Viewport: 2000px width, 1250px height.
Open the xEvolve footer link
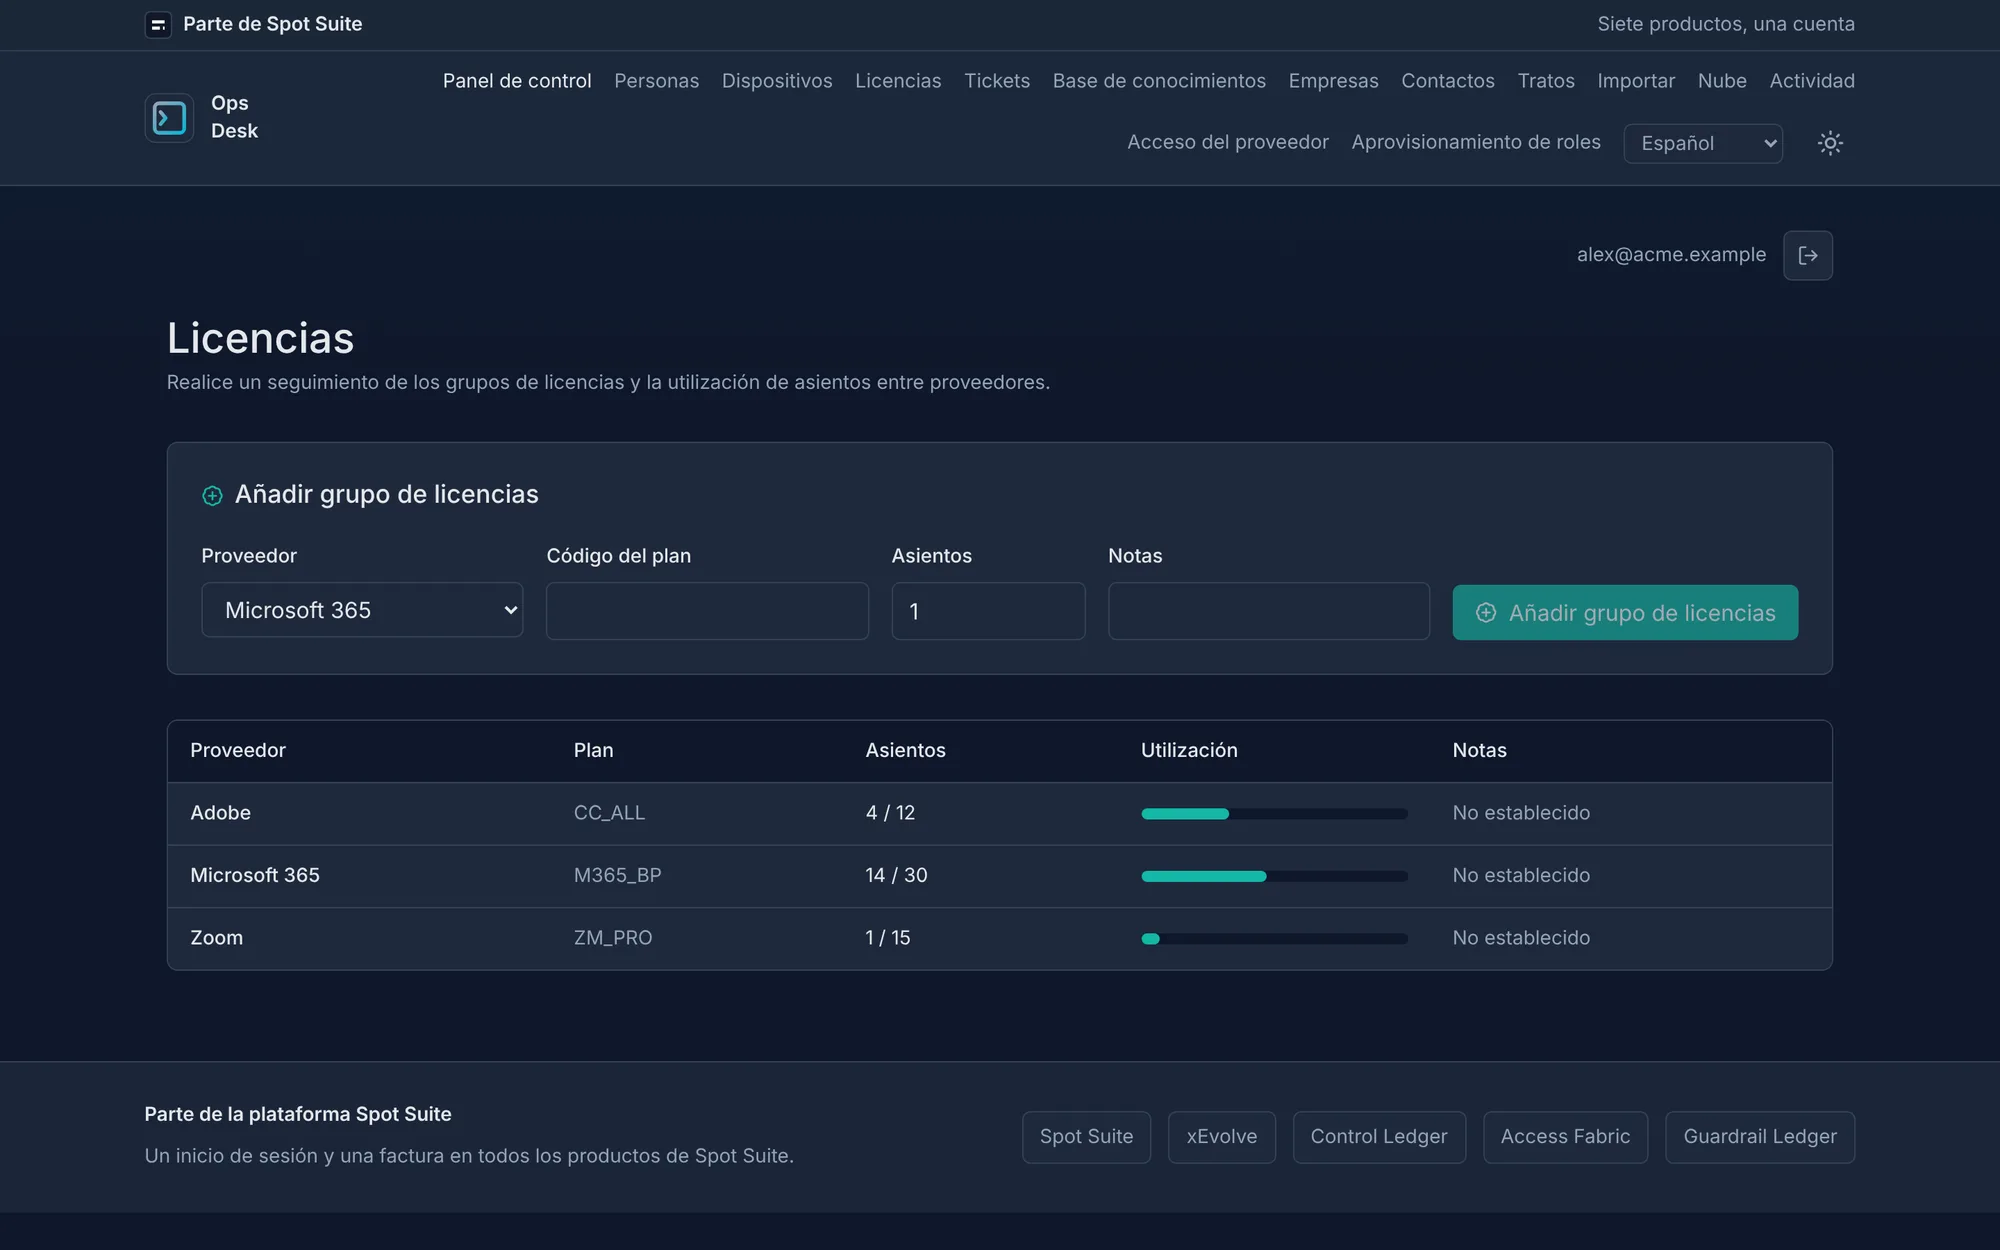[x=1222, y=1137]
